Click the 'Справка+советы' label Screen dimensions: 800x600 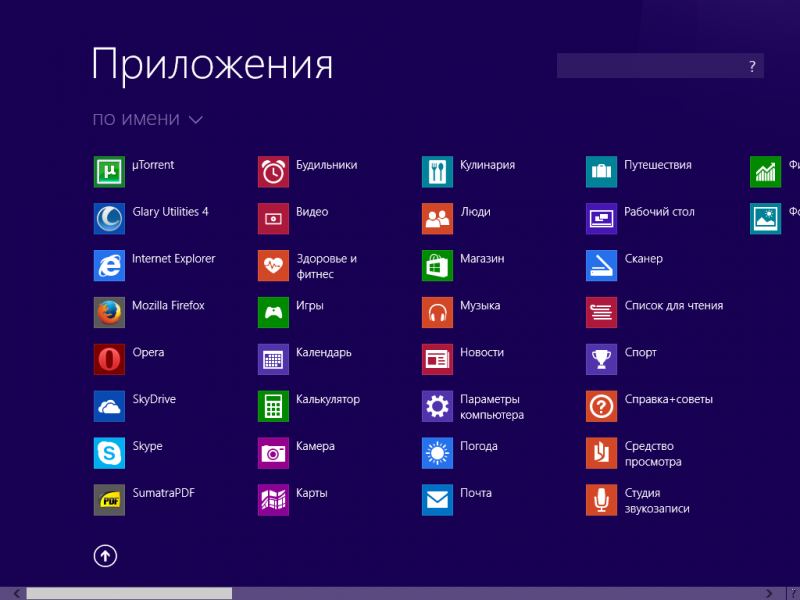(669, 399)
